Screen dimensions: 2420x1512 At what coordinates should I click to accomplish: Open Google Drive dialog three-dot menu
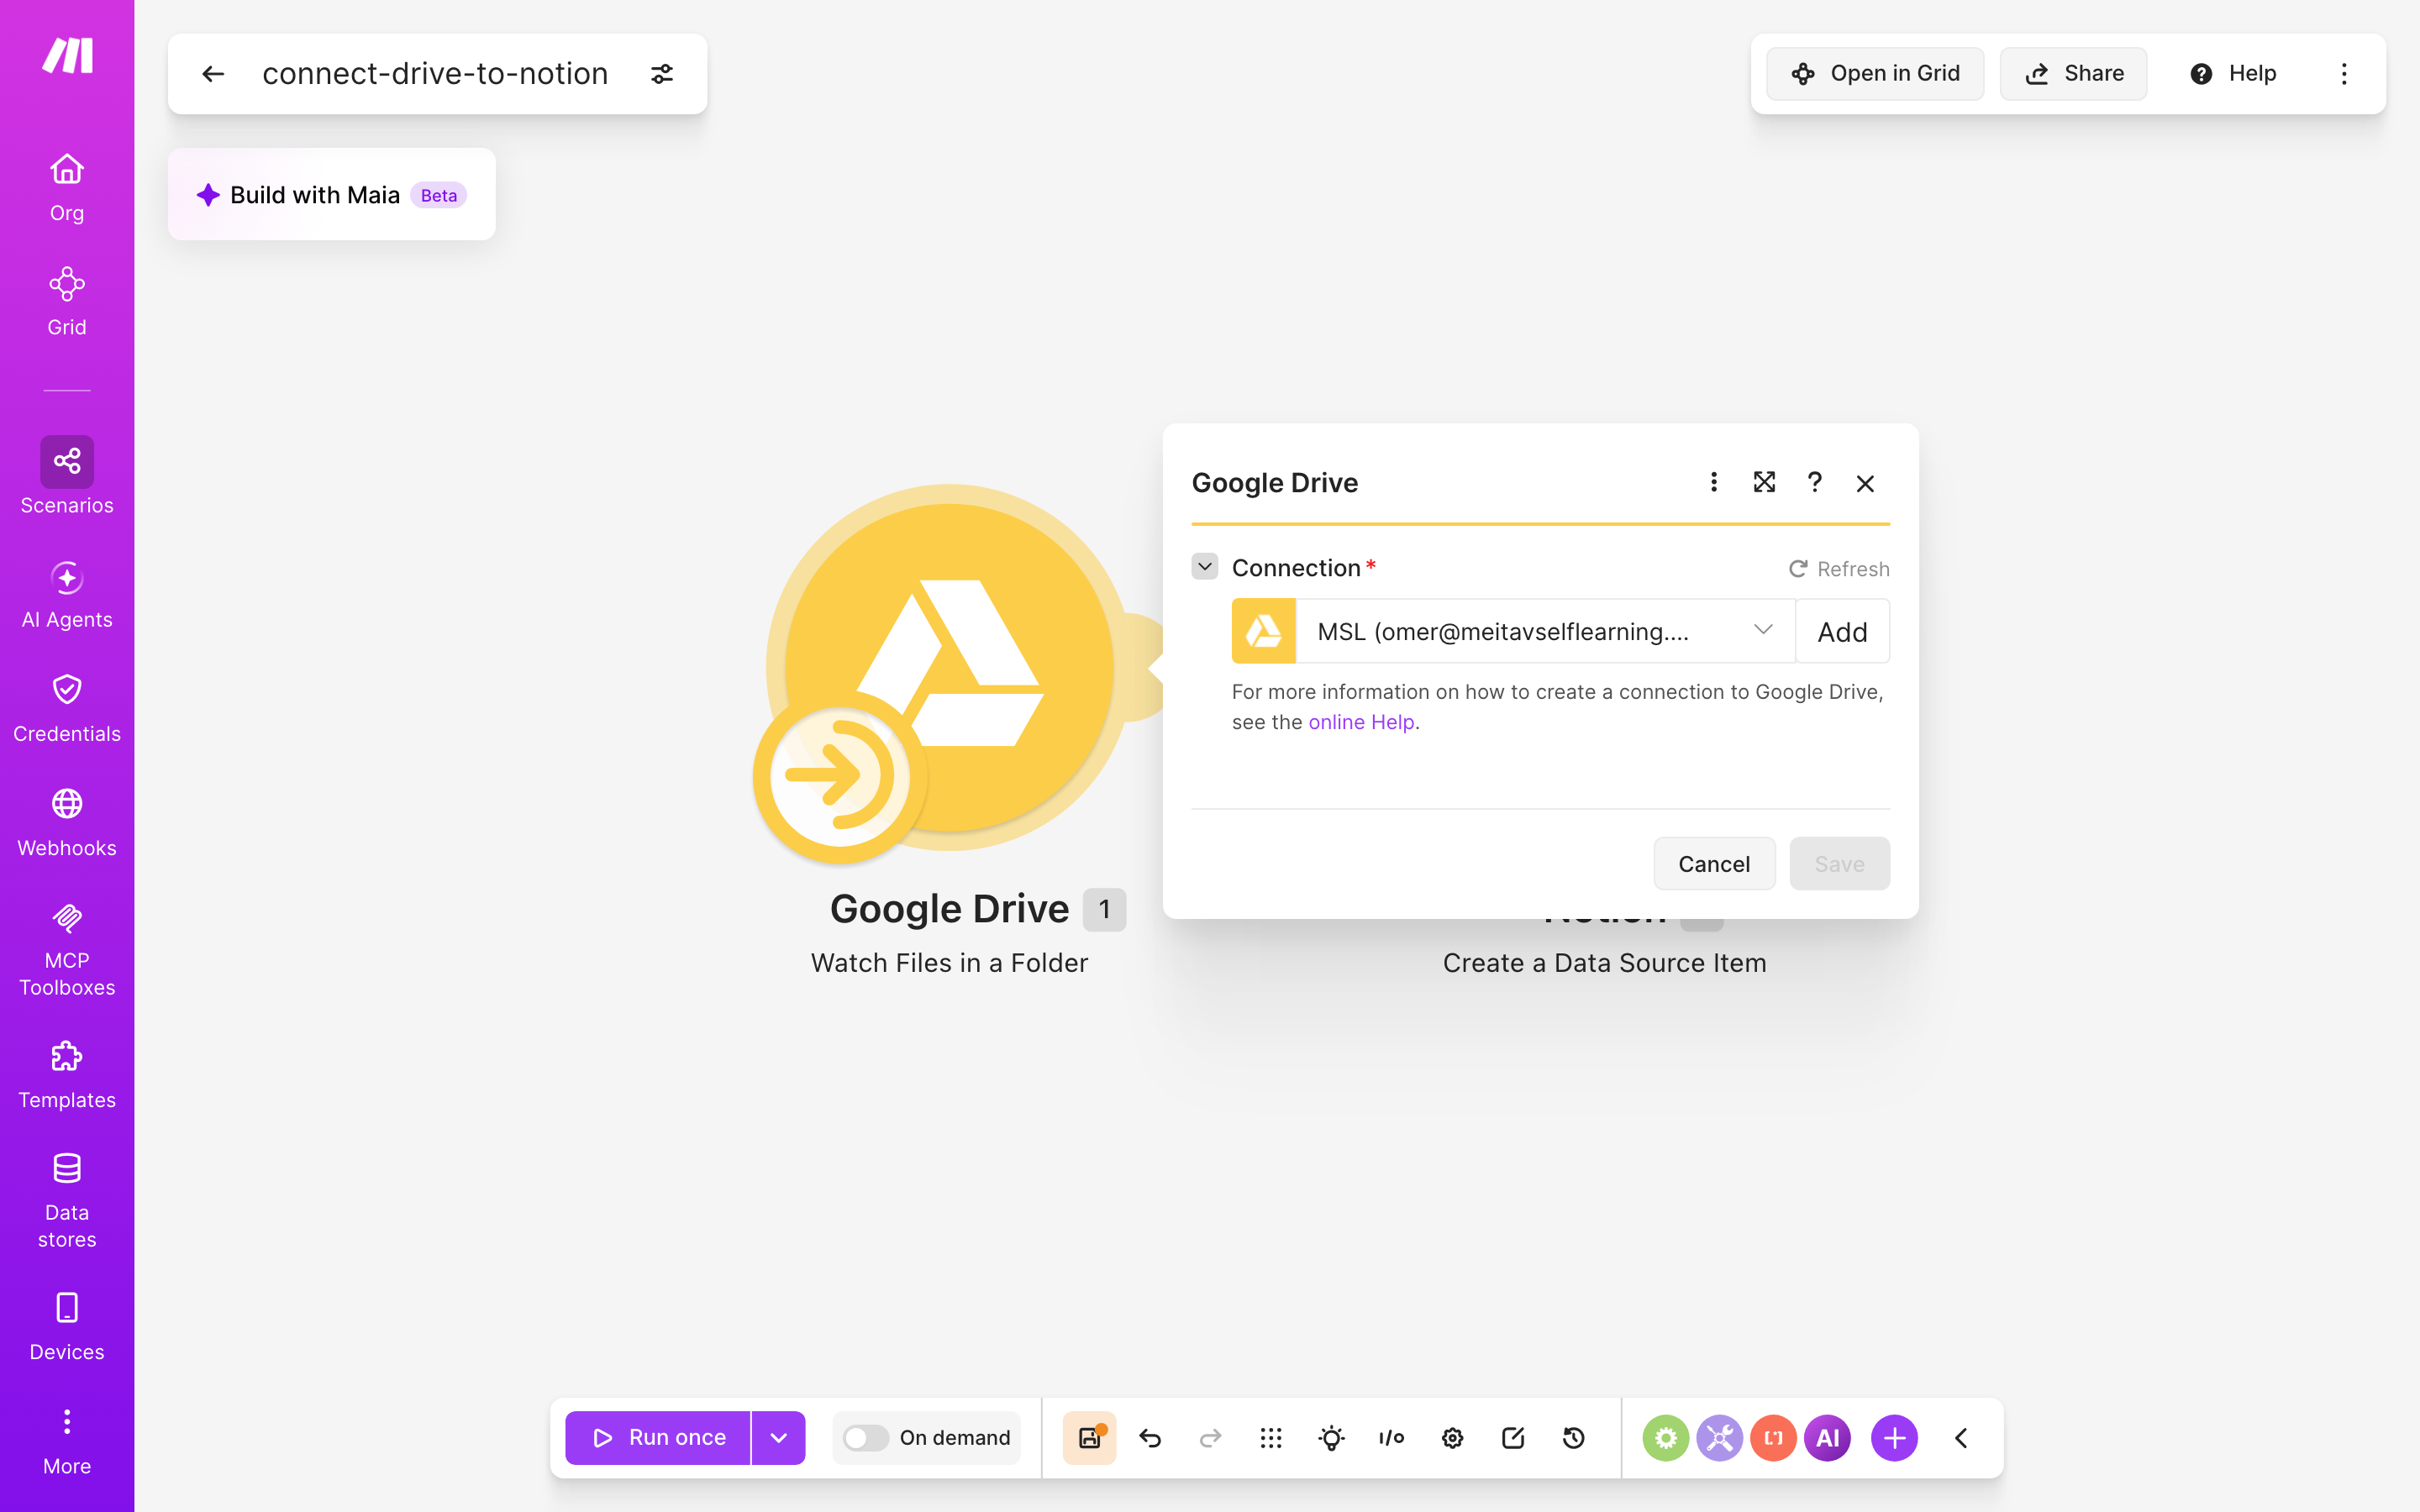(x=1713, y=482)
